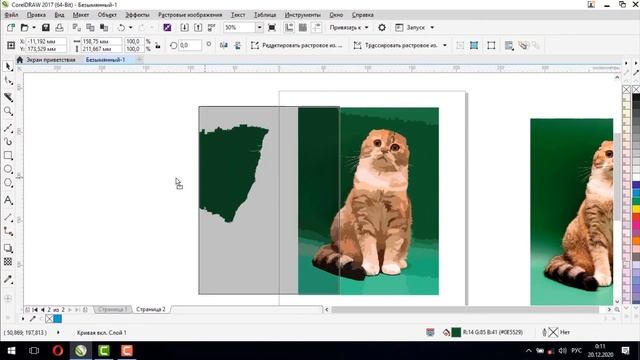Select the Freehand curve tool

tap(8, 128)
